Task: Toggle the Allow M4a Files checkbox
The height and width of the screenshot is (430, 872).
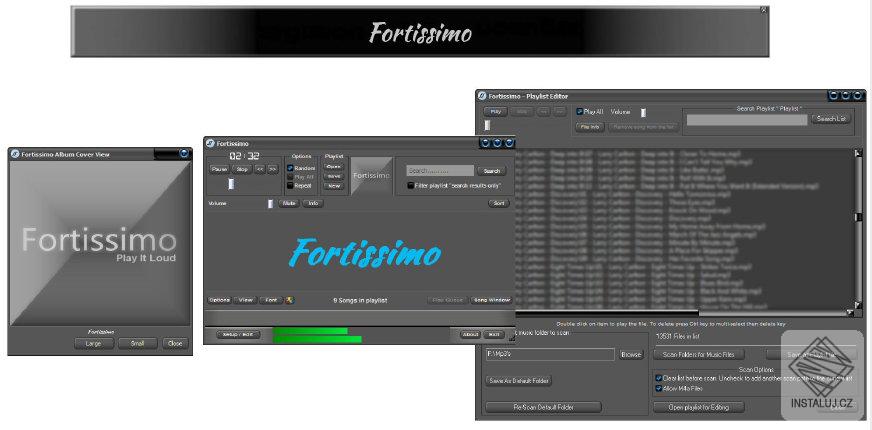Action: (658, 388)
